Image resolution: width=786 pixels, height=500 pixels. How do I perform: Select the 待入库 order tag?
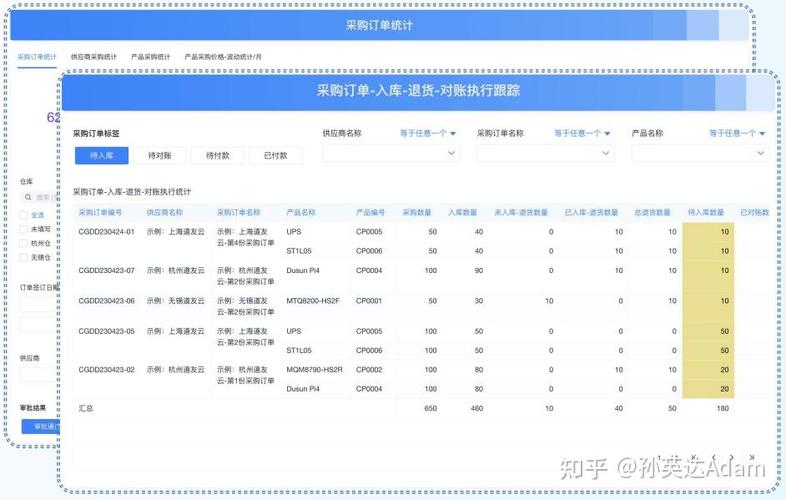click(x=102, y=155)
